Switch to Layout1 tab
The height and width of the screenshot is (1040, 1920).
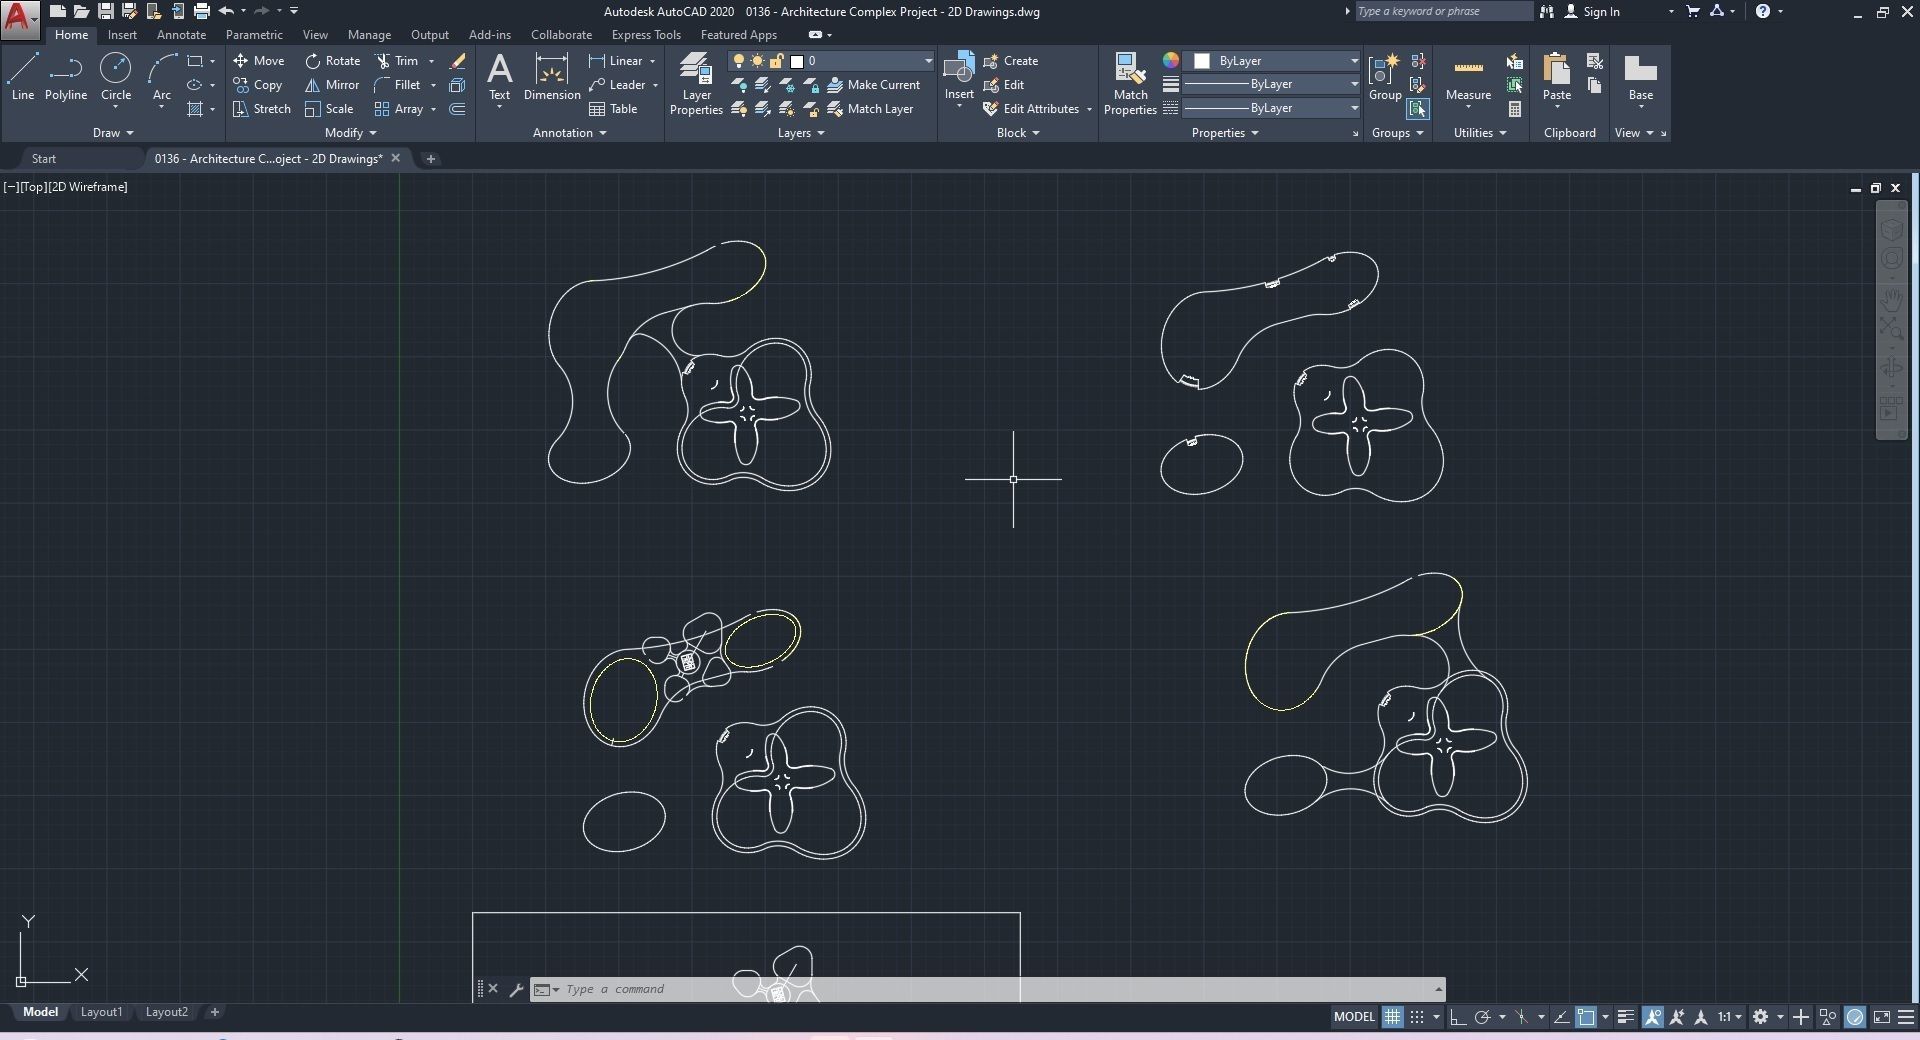(x=101, y=1012)
